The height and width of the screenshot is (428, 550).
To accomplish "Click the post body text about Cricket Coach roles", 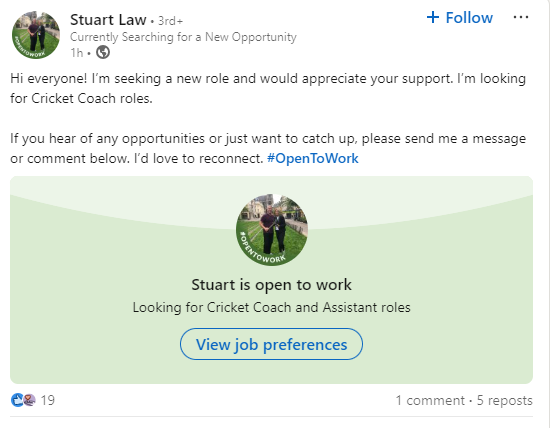I will 268,88.
